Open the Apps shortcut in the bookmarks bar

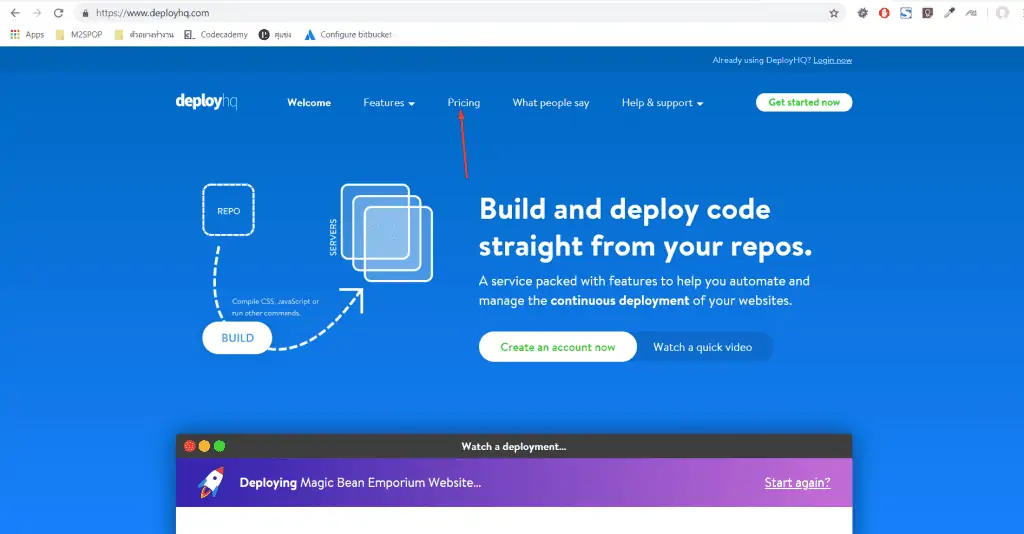point(27,35)
